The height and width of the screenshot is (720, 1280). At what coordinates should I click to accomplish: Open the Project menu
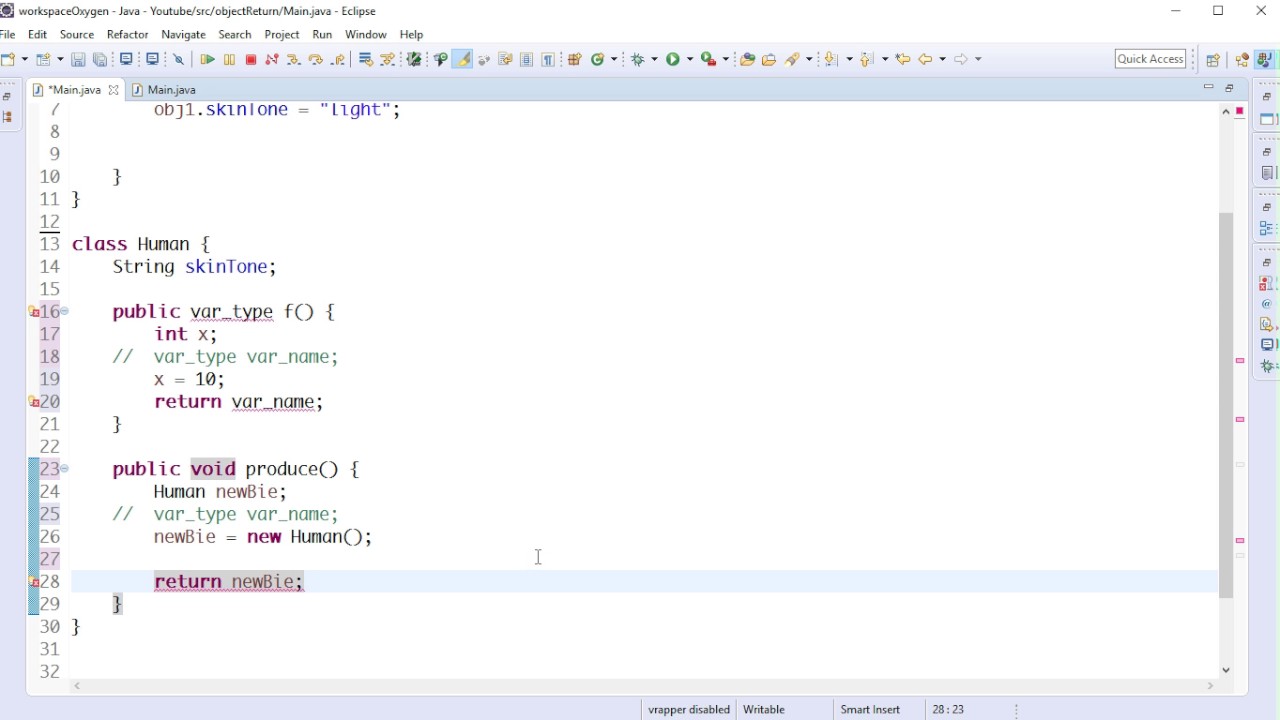point(282,34)
